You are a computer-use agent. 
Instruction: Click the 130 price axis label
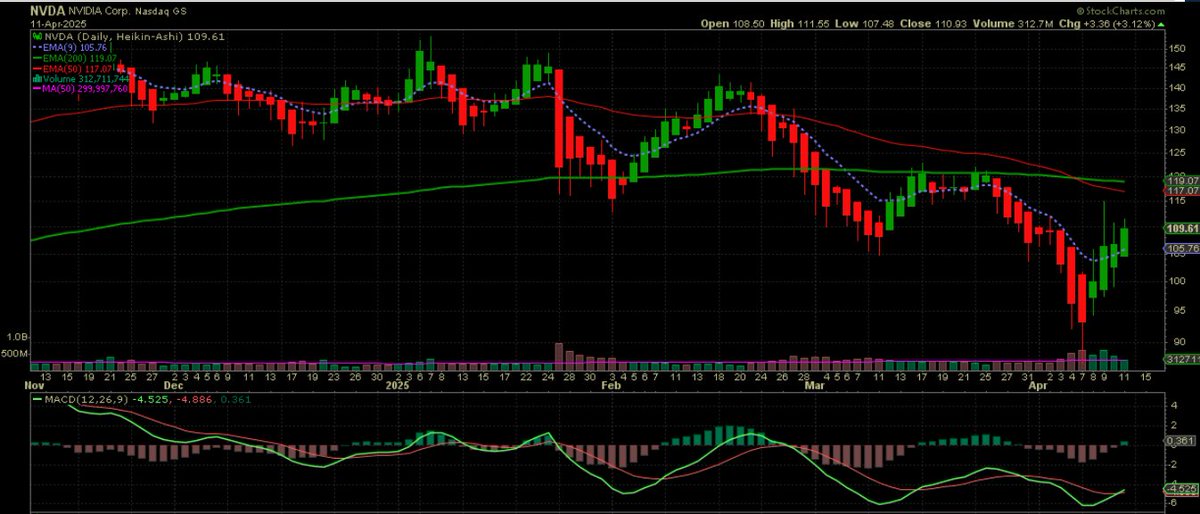coord(1176,130)
